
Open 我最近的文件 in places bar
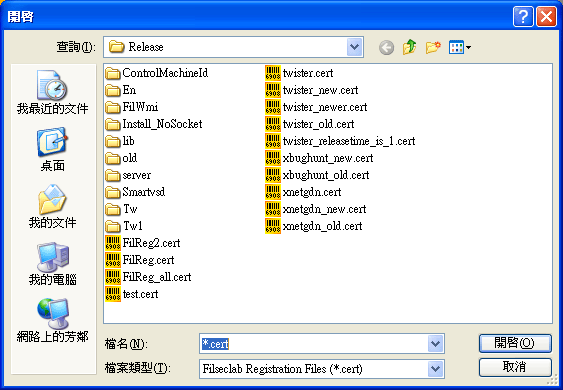click(x=52, y=92)
